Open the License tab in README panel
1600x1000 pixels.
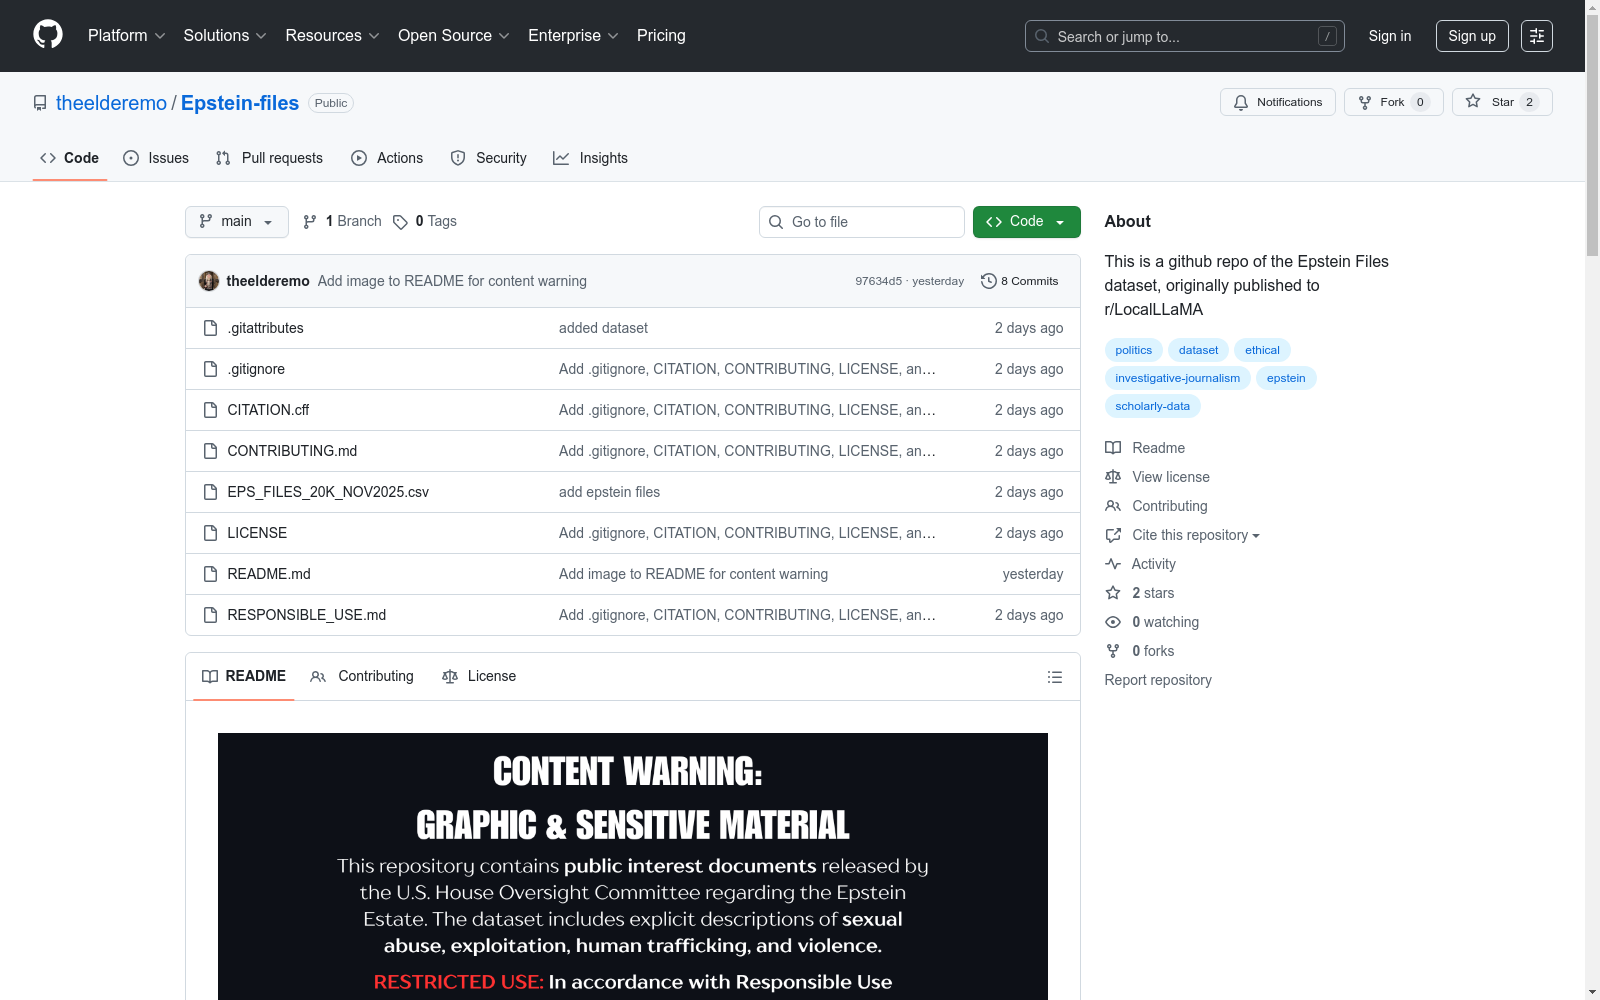point(479,676)
